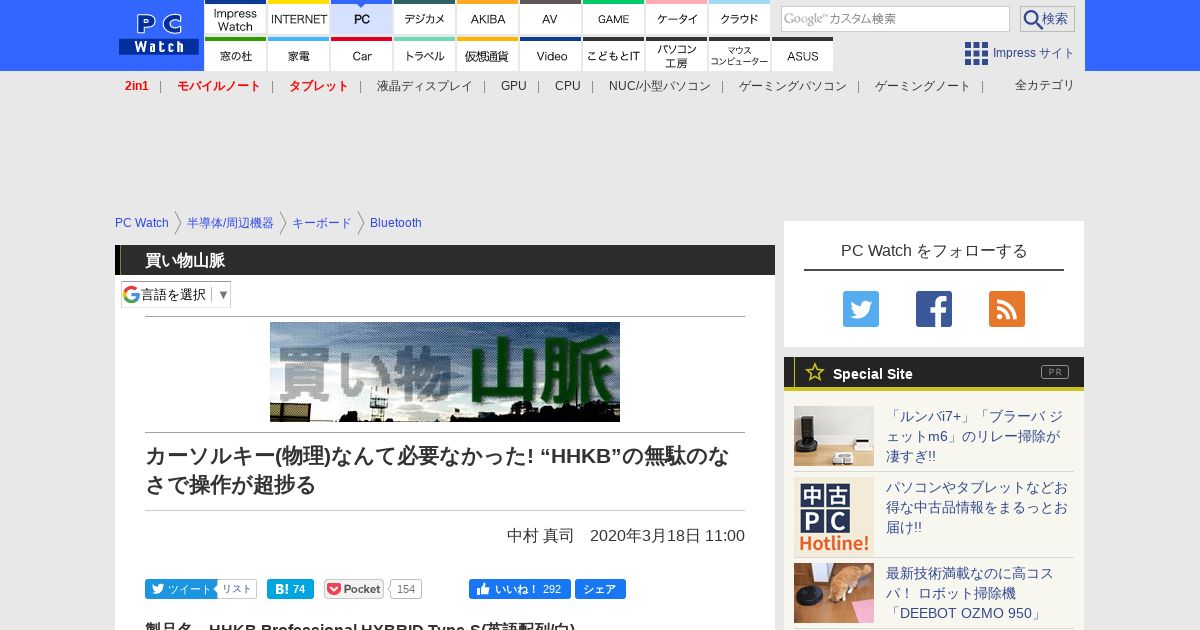1200x630 pixels.
Task: Go to the CPU category
Action: 568,86
